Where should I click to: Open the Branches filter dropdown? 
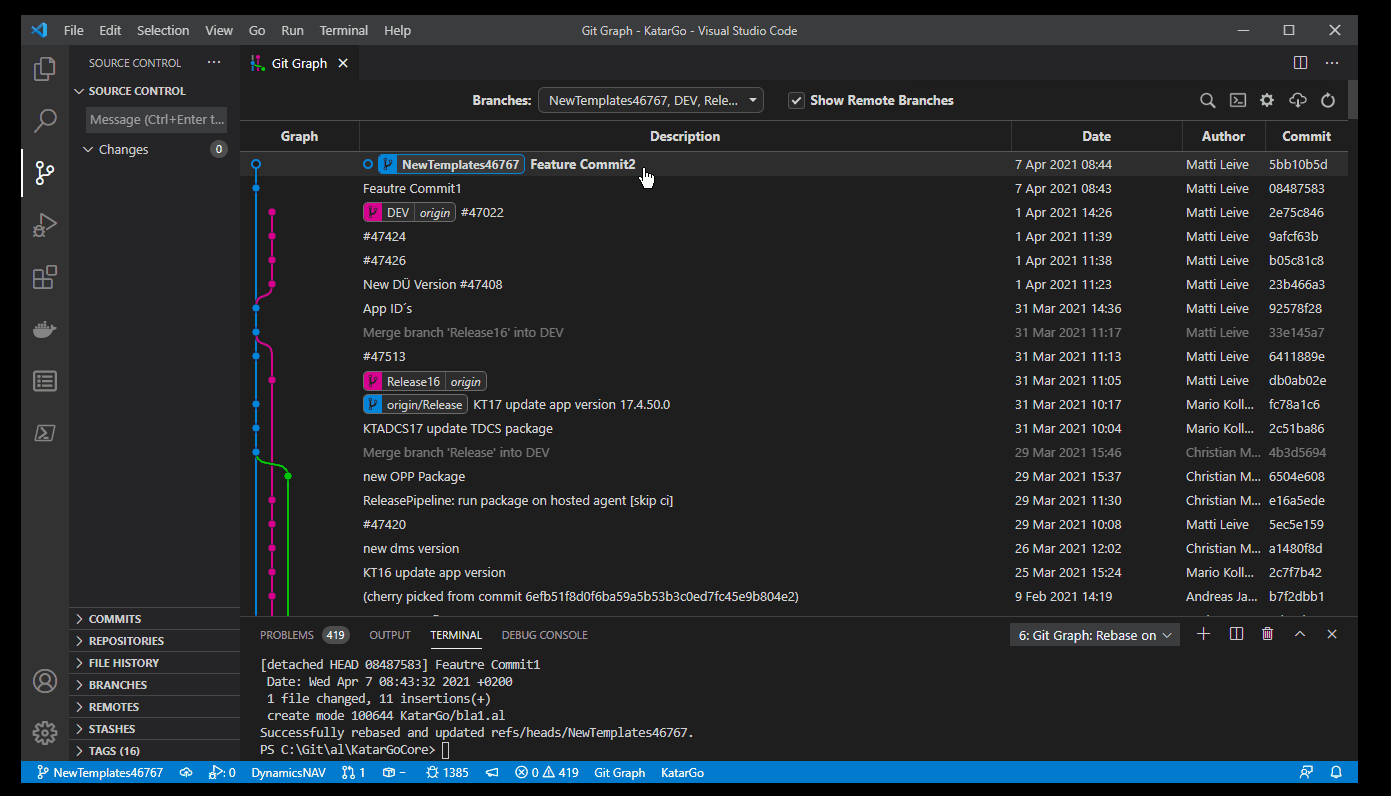pyautogui.click(x=651, y=100)
